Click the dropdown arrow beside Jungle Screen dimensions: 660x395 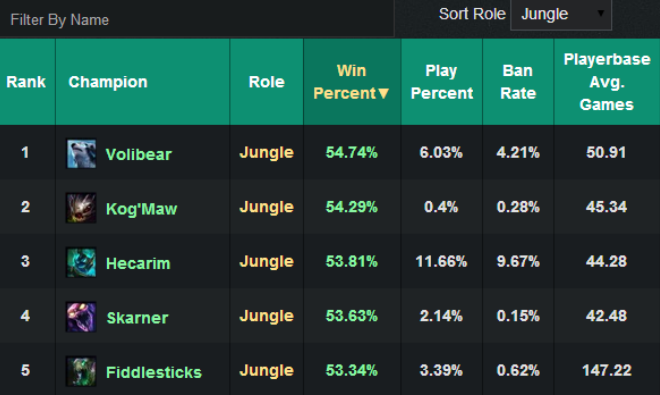601,13
